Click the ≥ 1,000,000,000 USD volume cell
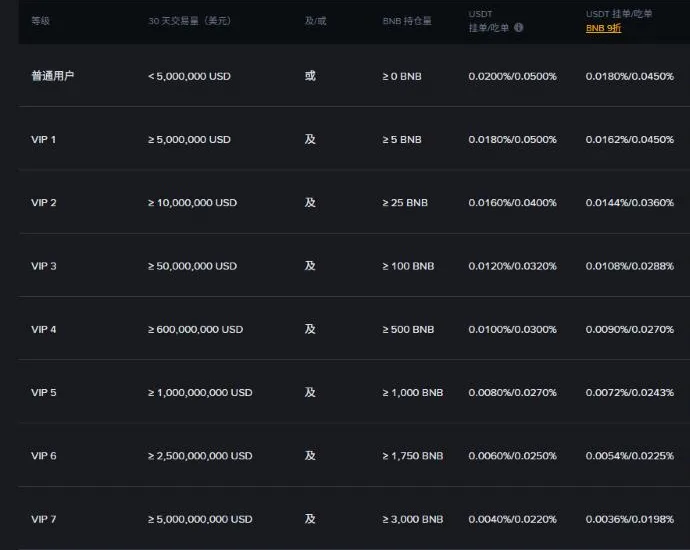Image resolution: width=690 pixels, height=550 pixels. point(200,392)
